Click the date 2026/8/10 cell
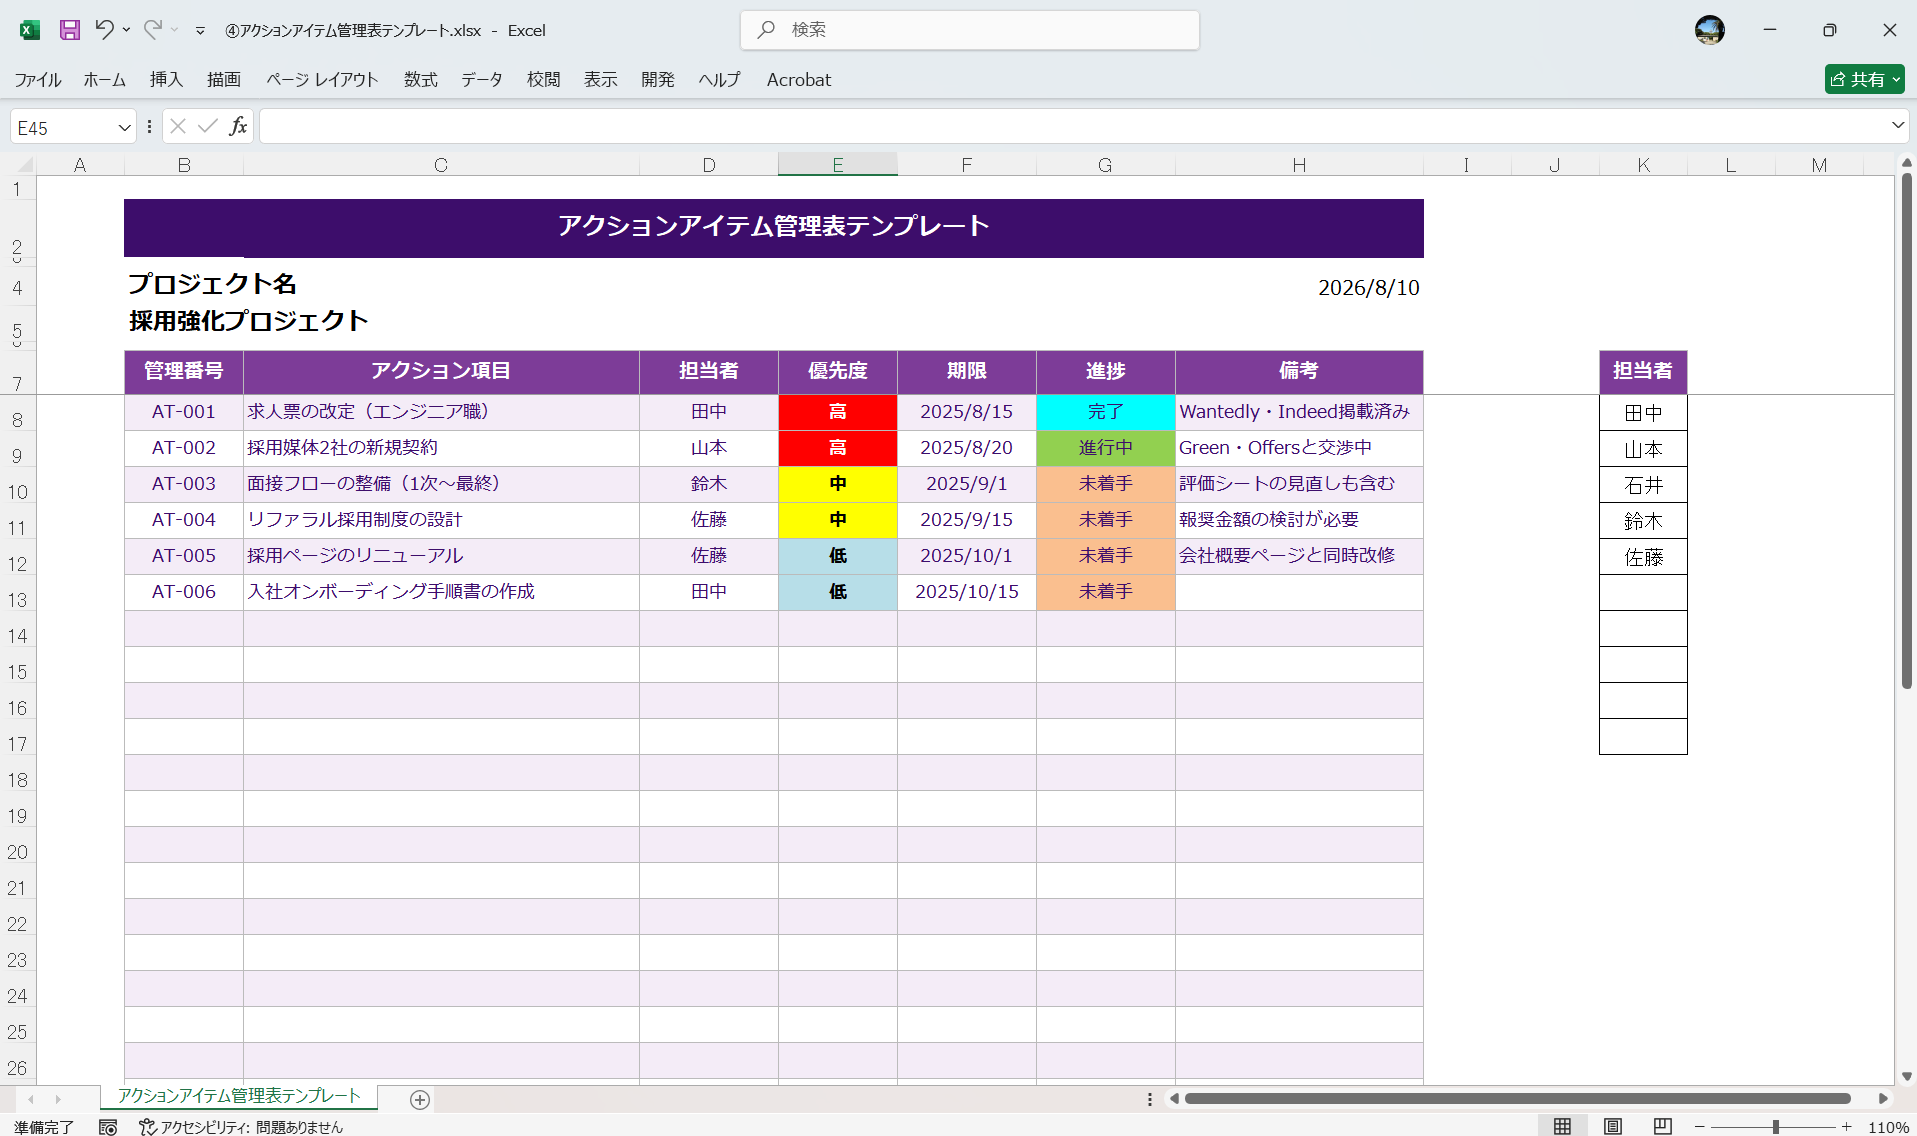Viewport: 1917px width, 1136px height. point(1369,288)
